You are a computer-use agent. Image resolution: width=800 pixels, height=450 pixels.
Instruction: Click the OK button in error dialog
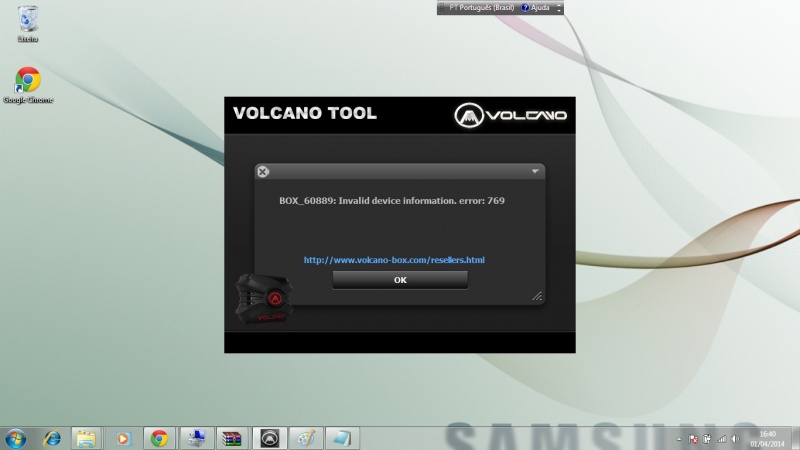coord(400,280)
